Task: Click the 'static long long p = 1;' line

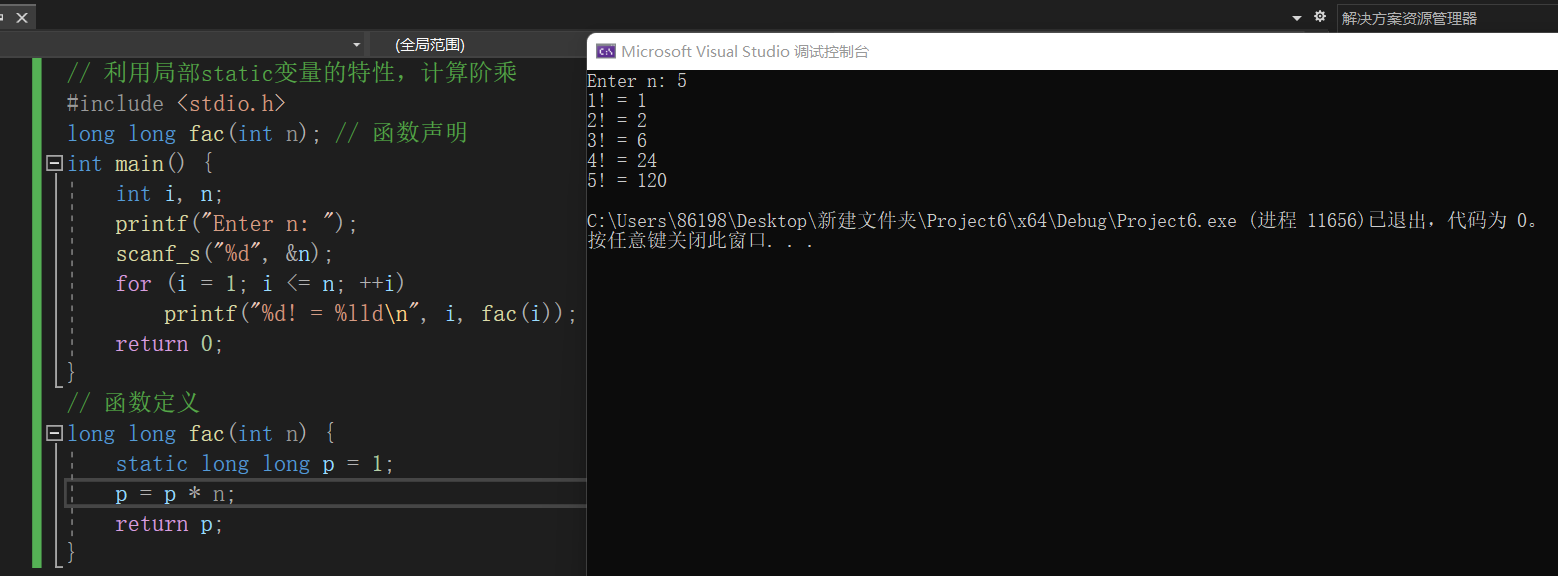Action: tap(255, 464)
